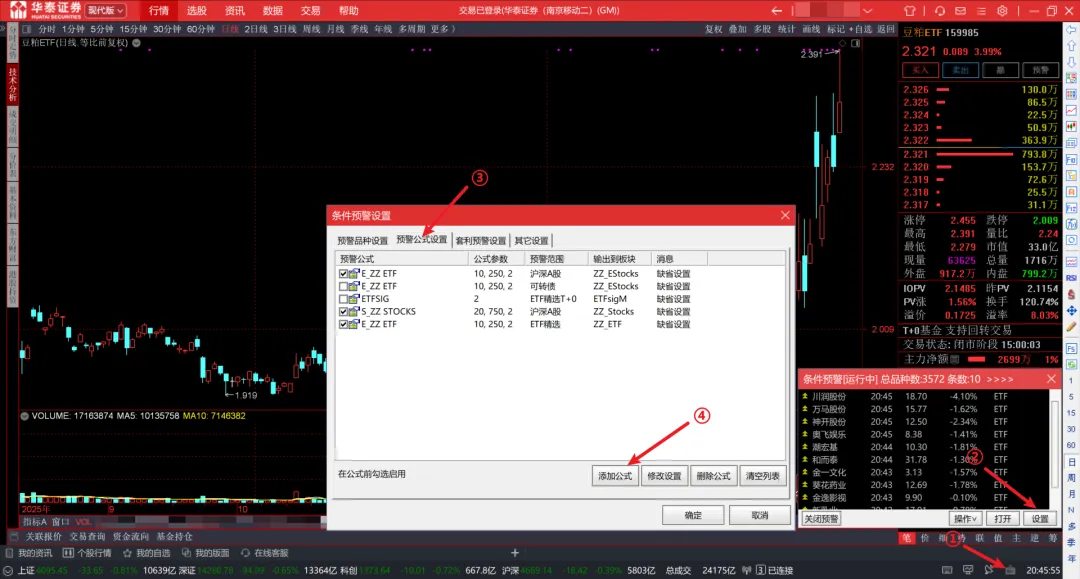Viewport: 1080px width, 579px height.
Task: Select 60分钟 chart period
Action: 201,29
